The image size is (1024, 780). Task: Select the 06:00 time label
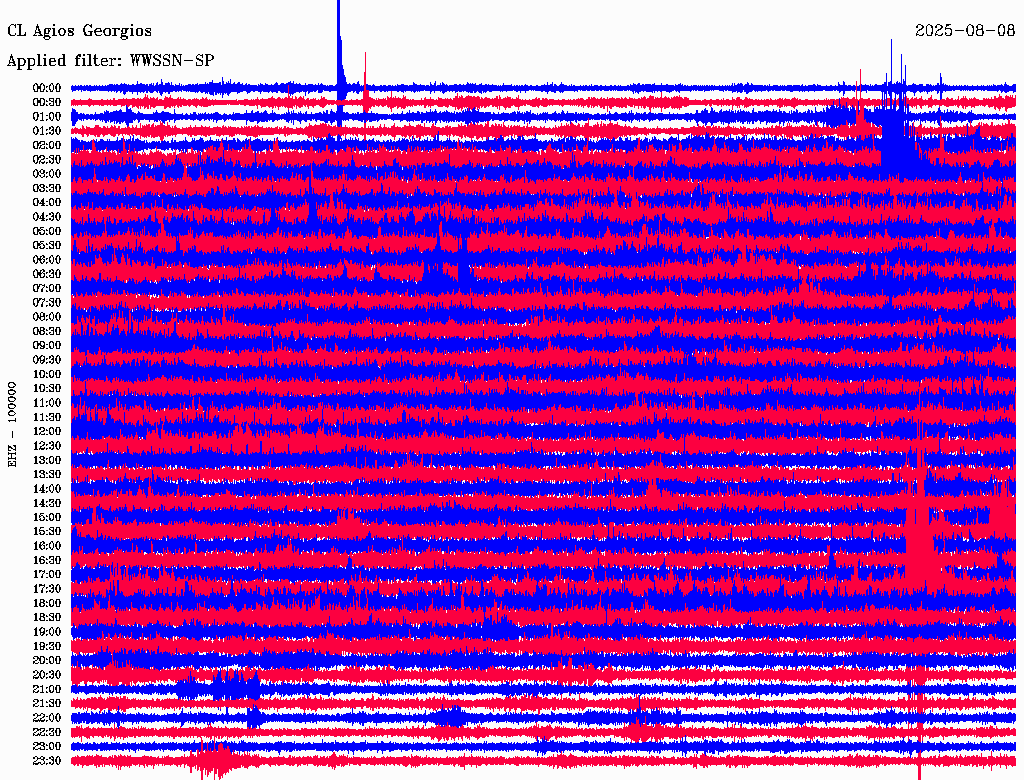(x=47, y=259)
